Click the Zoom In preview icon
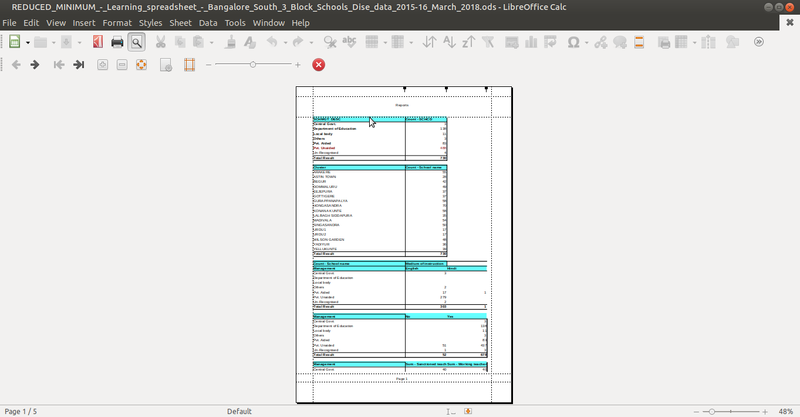Image resolution: width=800 pixels, height=417 pixels. tap(103, 65)
